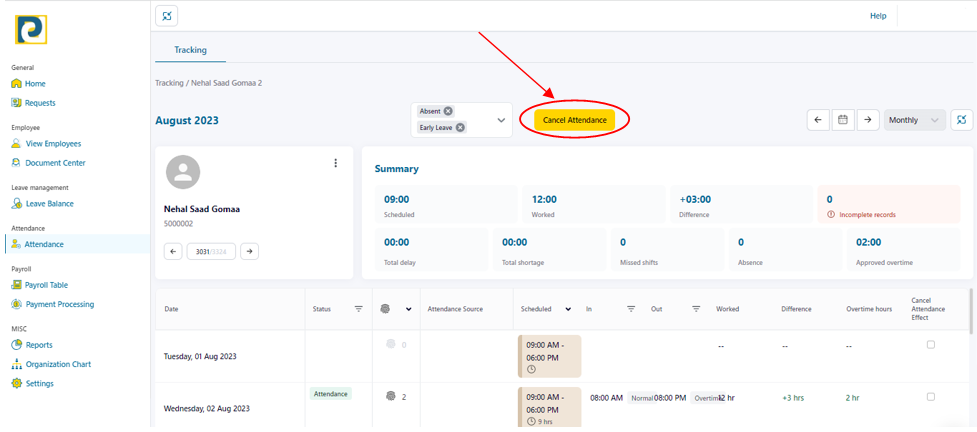The height and width of the screenshot is (432, 977).
Task: Go to next employee arrow
Action: pyautogui.click(x=250, y=252)
